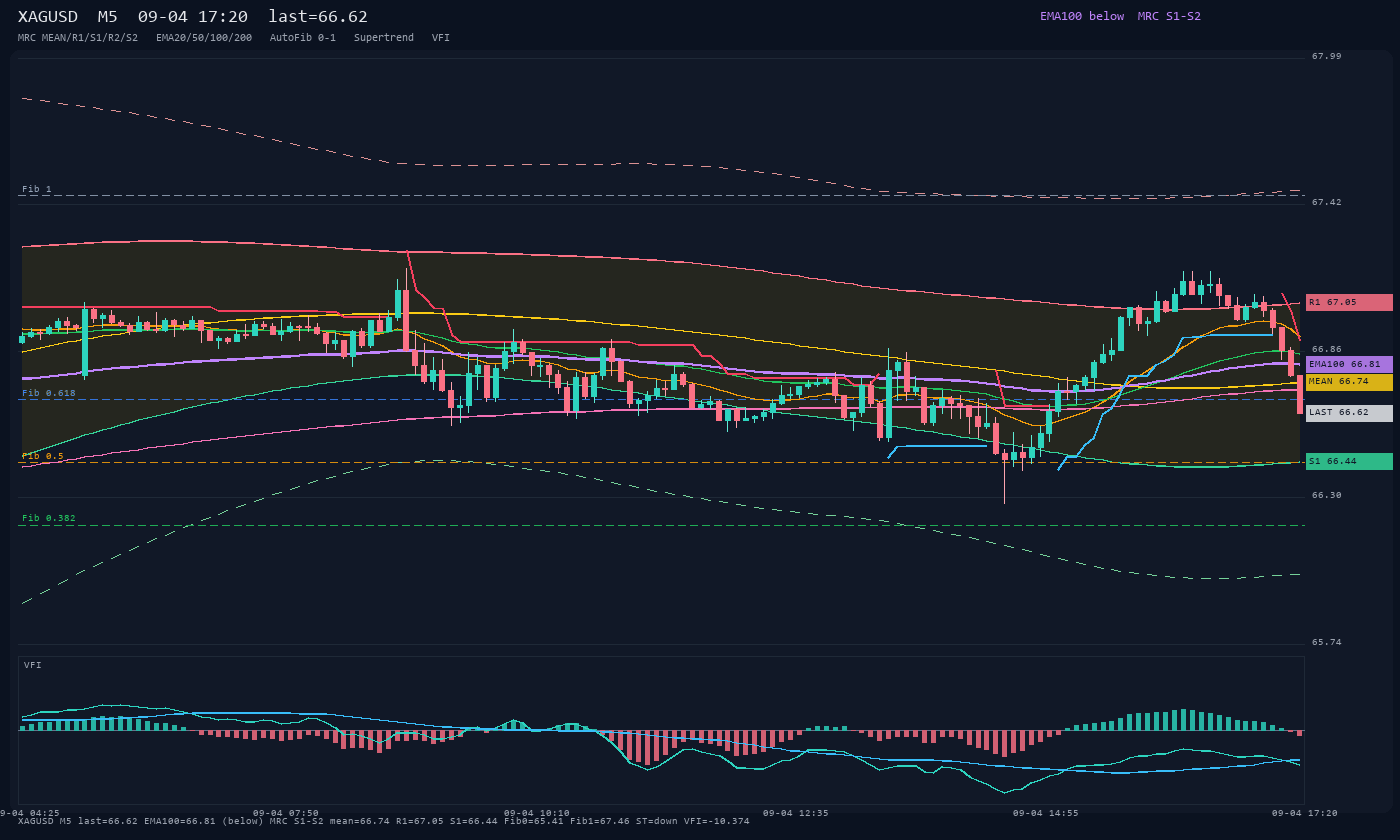Select the 09-04 17:20 label on the time axis
Viewport: 1400px width, 840px height.
point(1305,813)
